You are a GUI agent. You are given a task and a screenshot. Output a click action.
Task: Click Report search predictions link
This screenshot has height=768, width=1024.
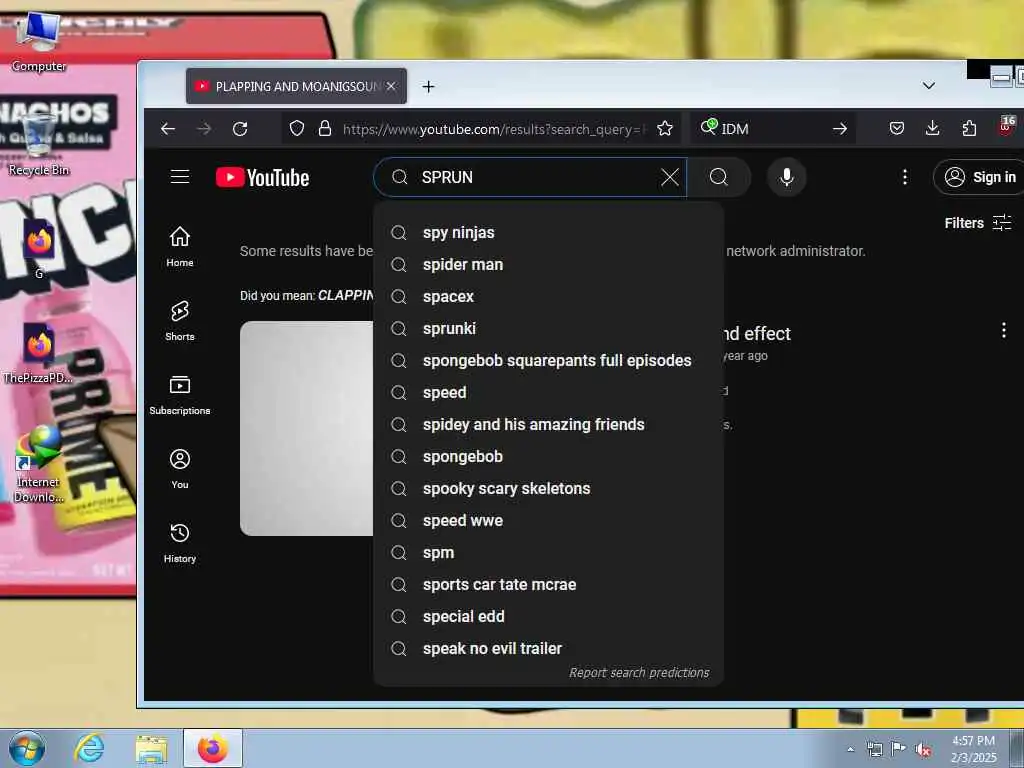click(639, 673)
